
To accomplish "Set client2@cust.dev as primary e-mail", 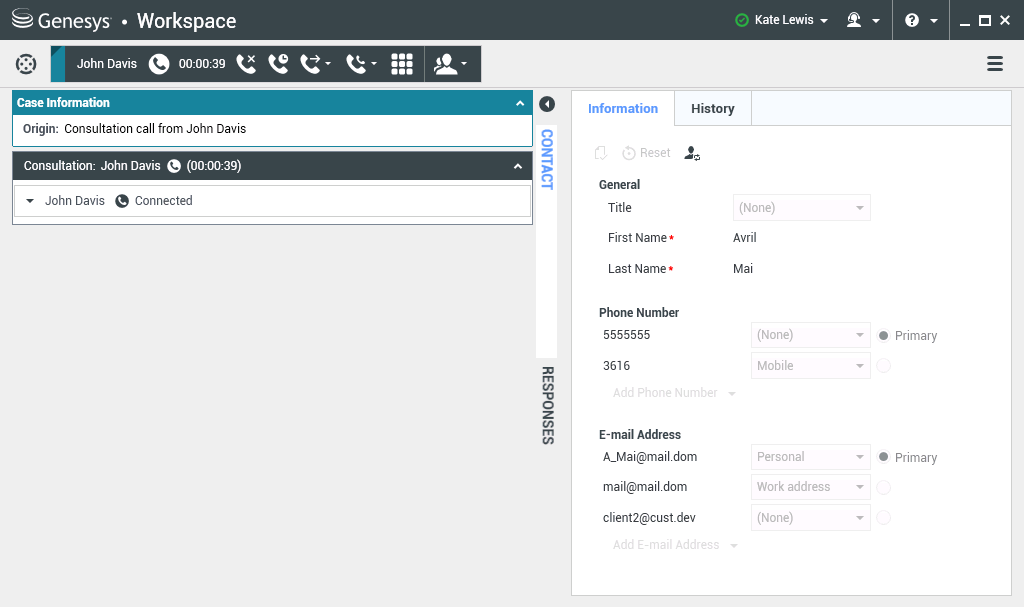I will click(883, 518).
